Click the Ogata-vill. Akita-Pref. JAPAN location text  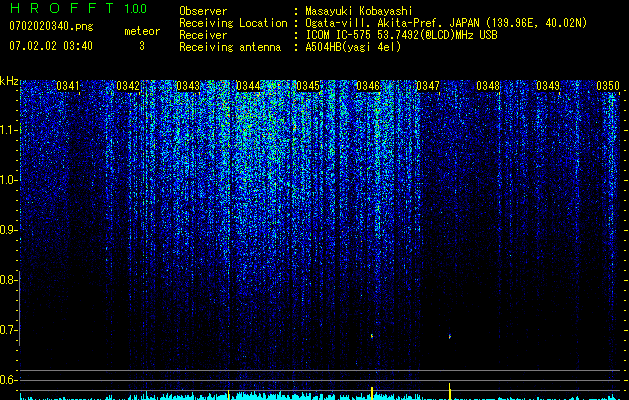tap(446, 23)
